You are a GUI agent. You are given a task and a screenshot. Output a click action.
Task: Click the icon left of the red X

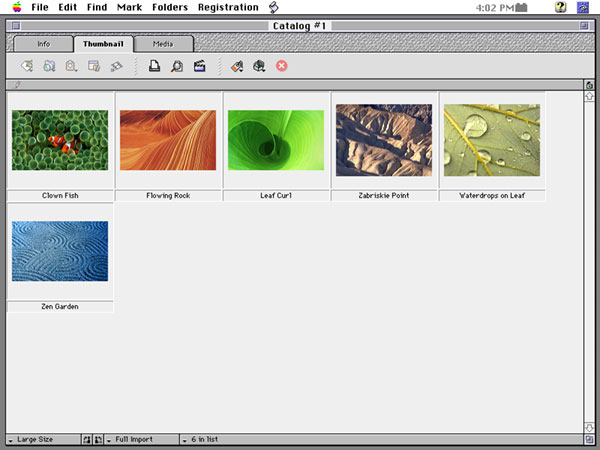(x=259, y=67)
